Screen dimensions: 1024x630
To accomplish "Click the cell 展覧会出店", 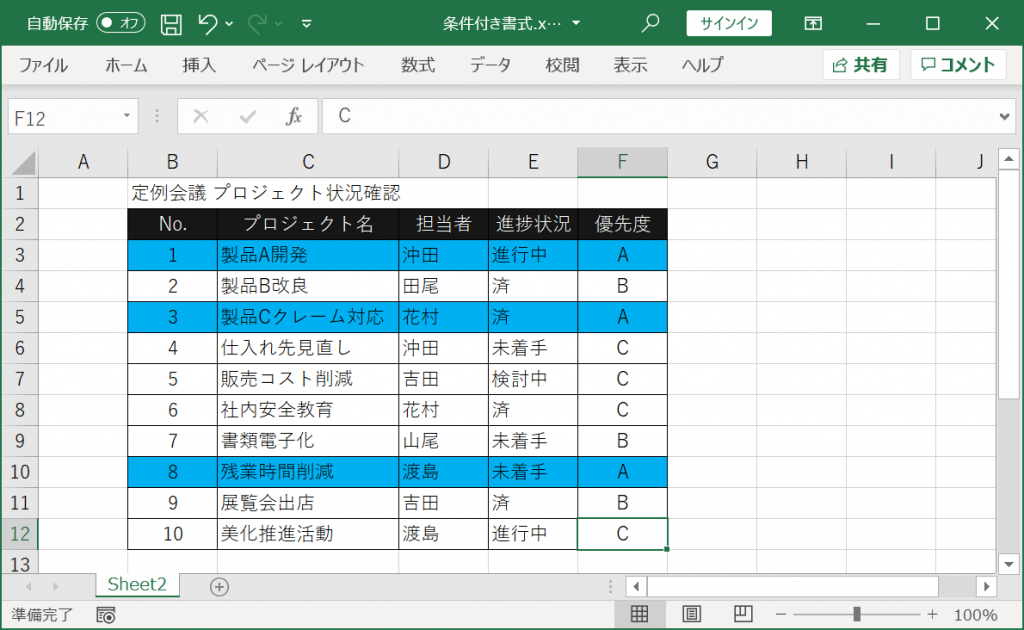I will pos(308,503).
